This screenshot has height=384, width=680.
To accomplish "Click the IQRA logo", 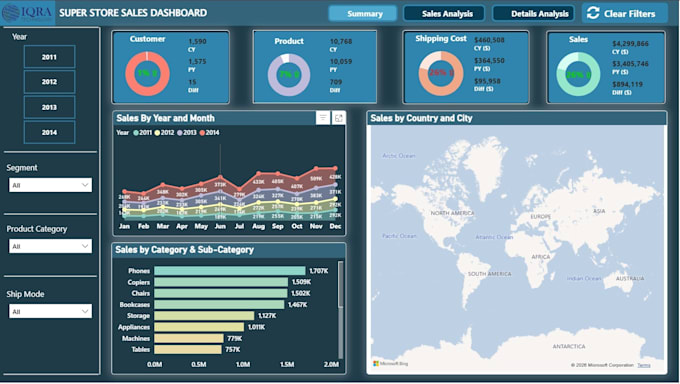I will [27, 13].
